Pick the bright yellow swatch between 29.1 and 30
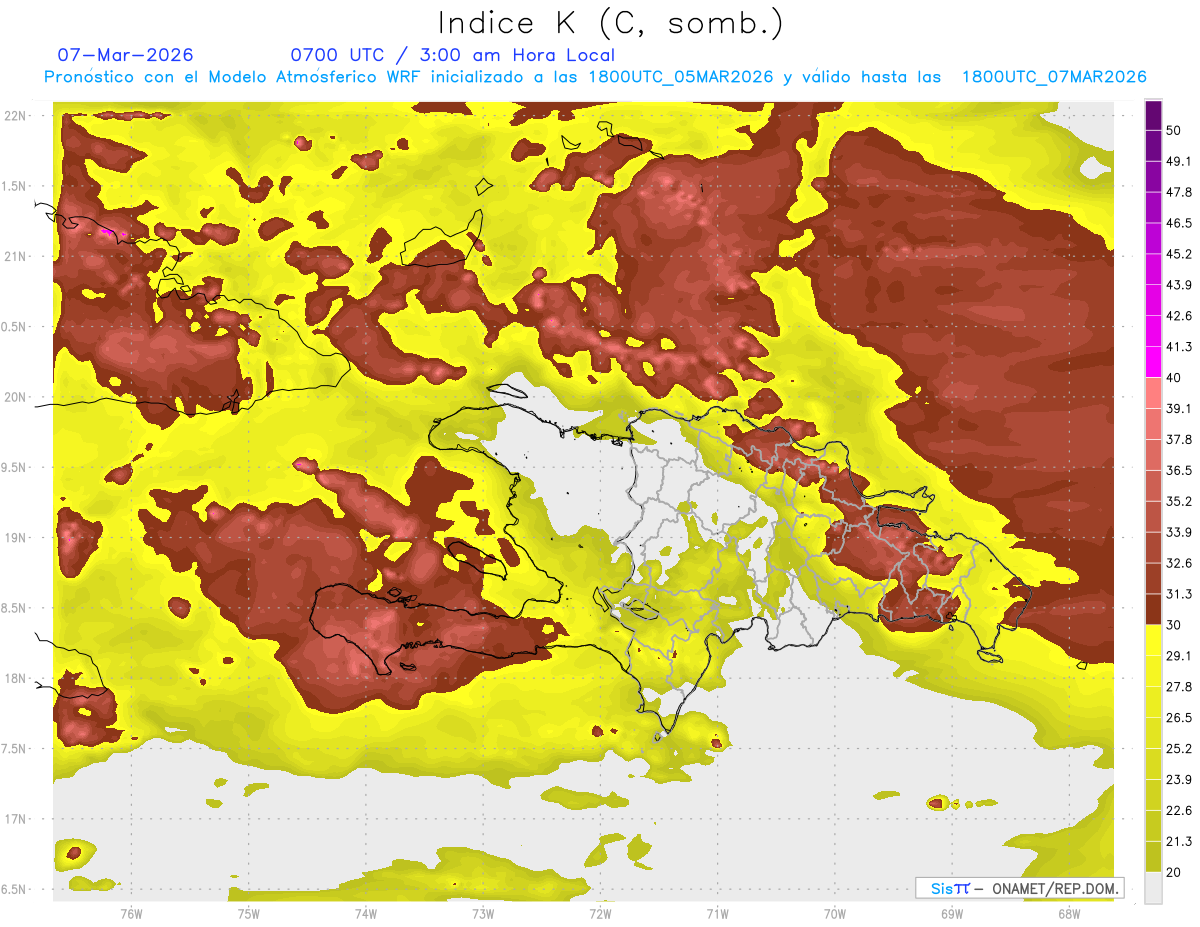 click(1153, 640)
